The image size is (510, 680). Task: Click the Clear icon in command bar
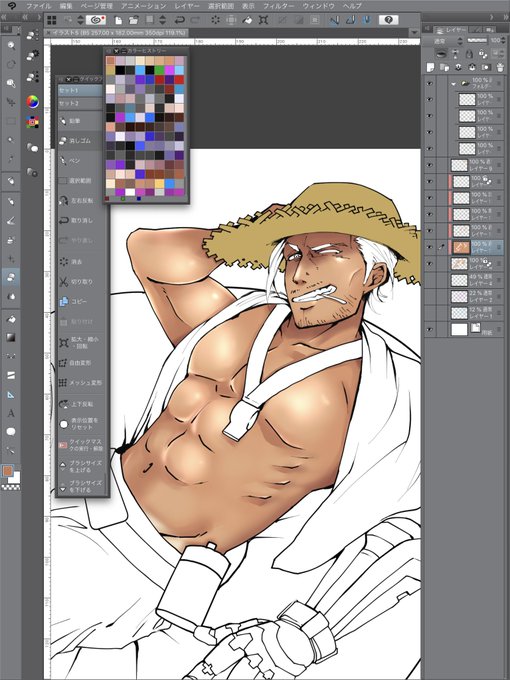coord(216,20)
